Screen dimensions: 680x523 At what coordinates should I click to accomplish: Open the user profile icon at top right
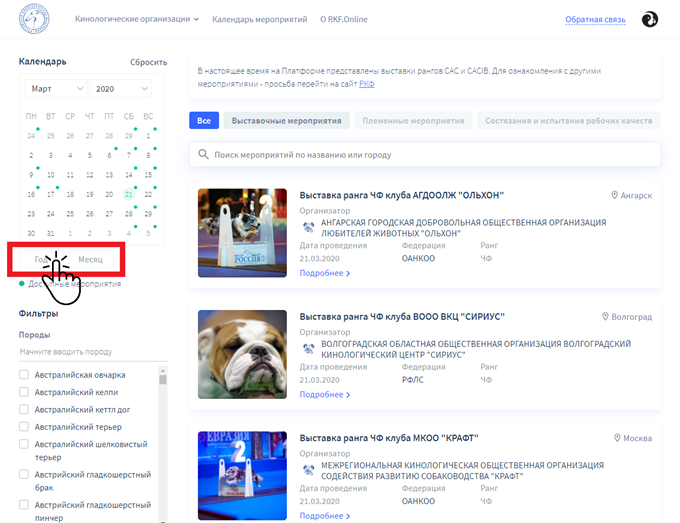click(648, 19)
